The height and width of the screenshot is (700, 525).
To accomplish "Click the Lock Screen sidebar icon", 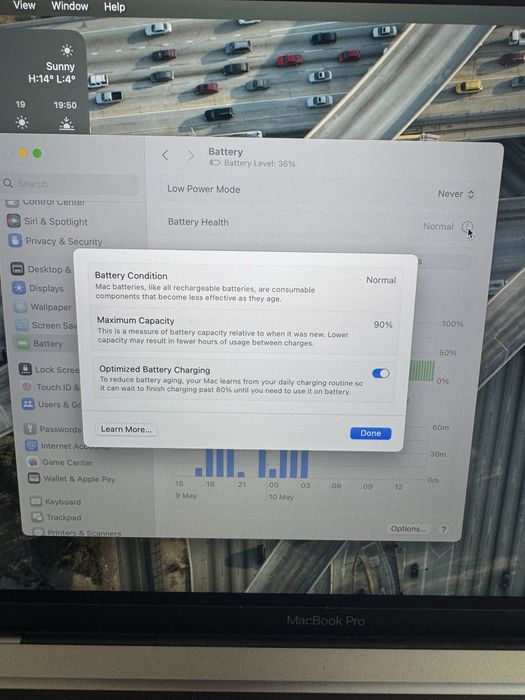I will pyautogui.click(x=25, y=369).
